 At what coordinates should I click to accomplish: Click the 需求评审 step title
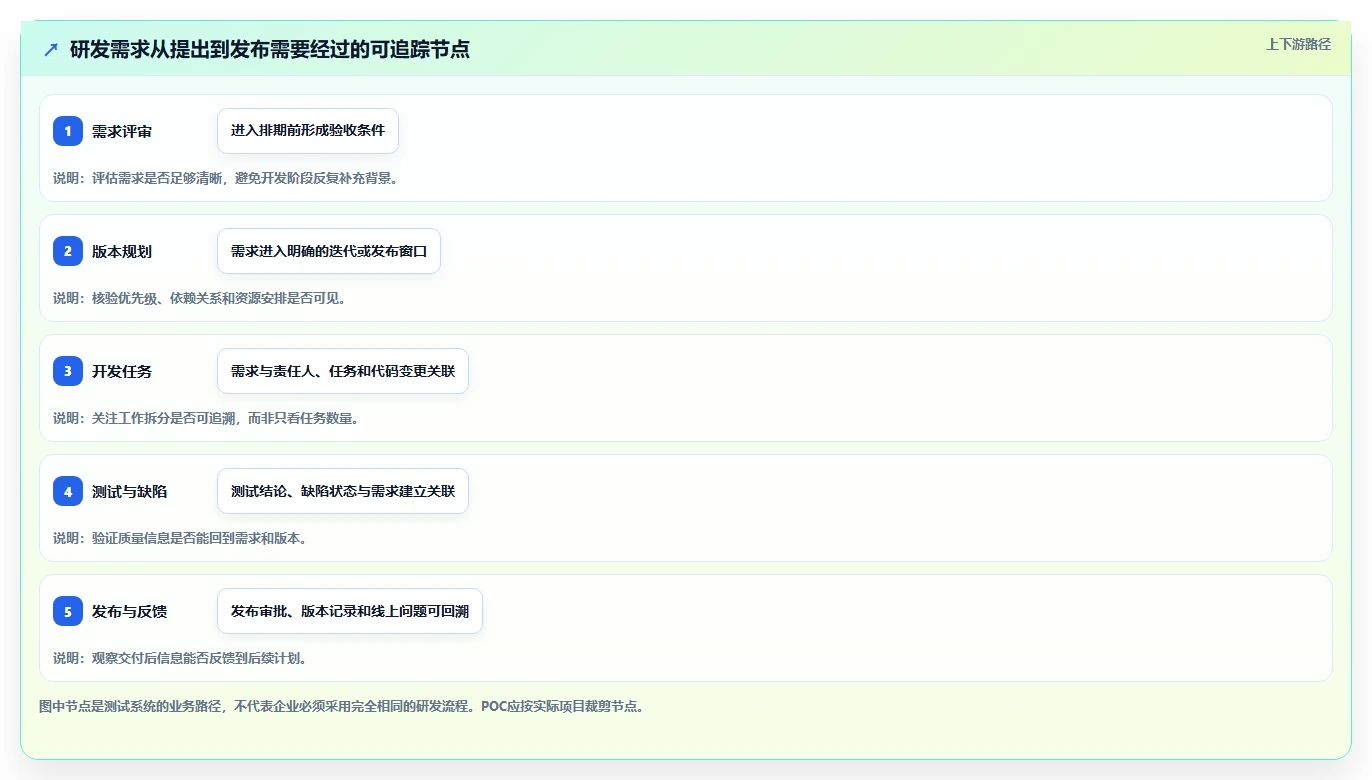122,132
